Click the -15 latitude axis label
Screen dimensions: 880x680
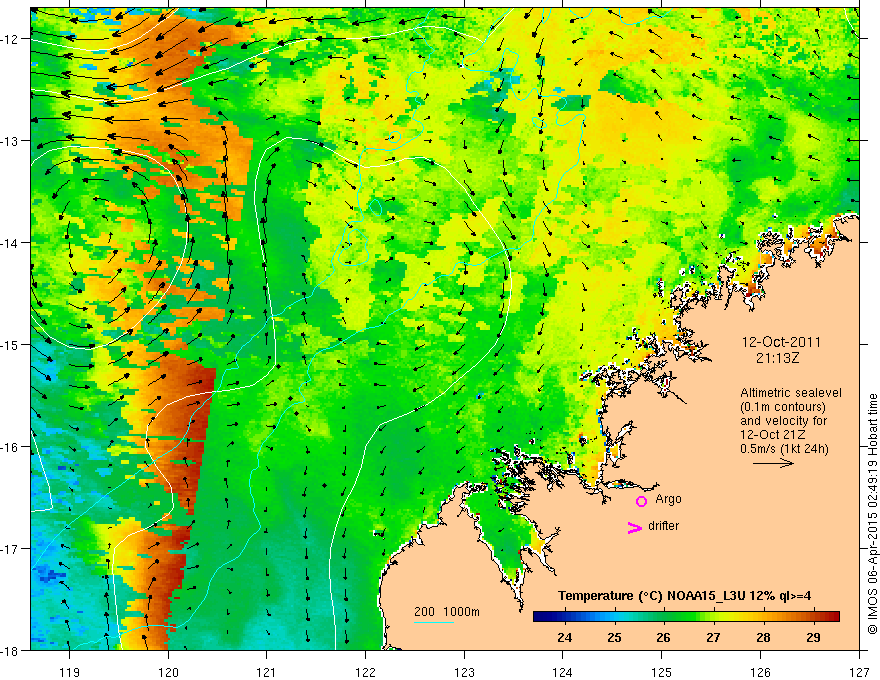point(10,344)
